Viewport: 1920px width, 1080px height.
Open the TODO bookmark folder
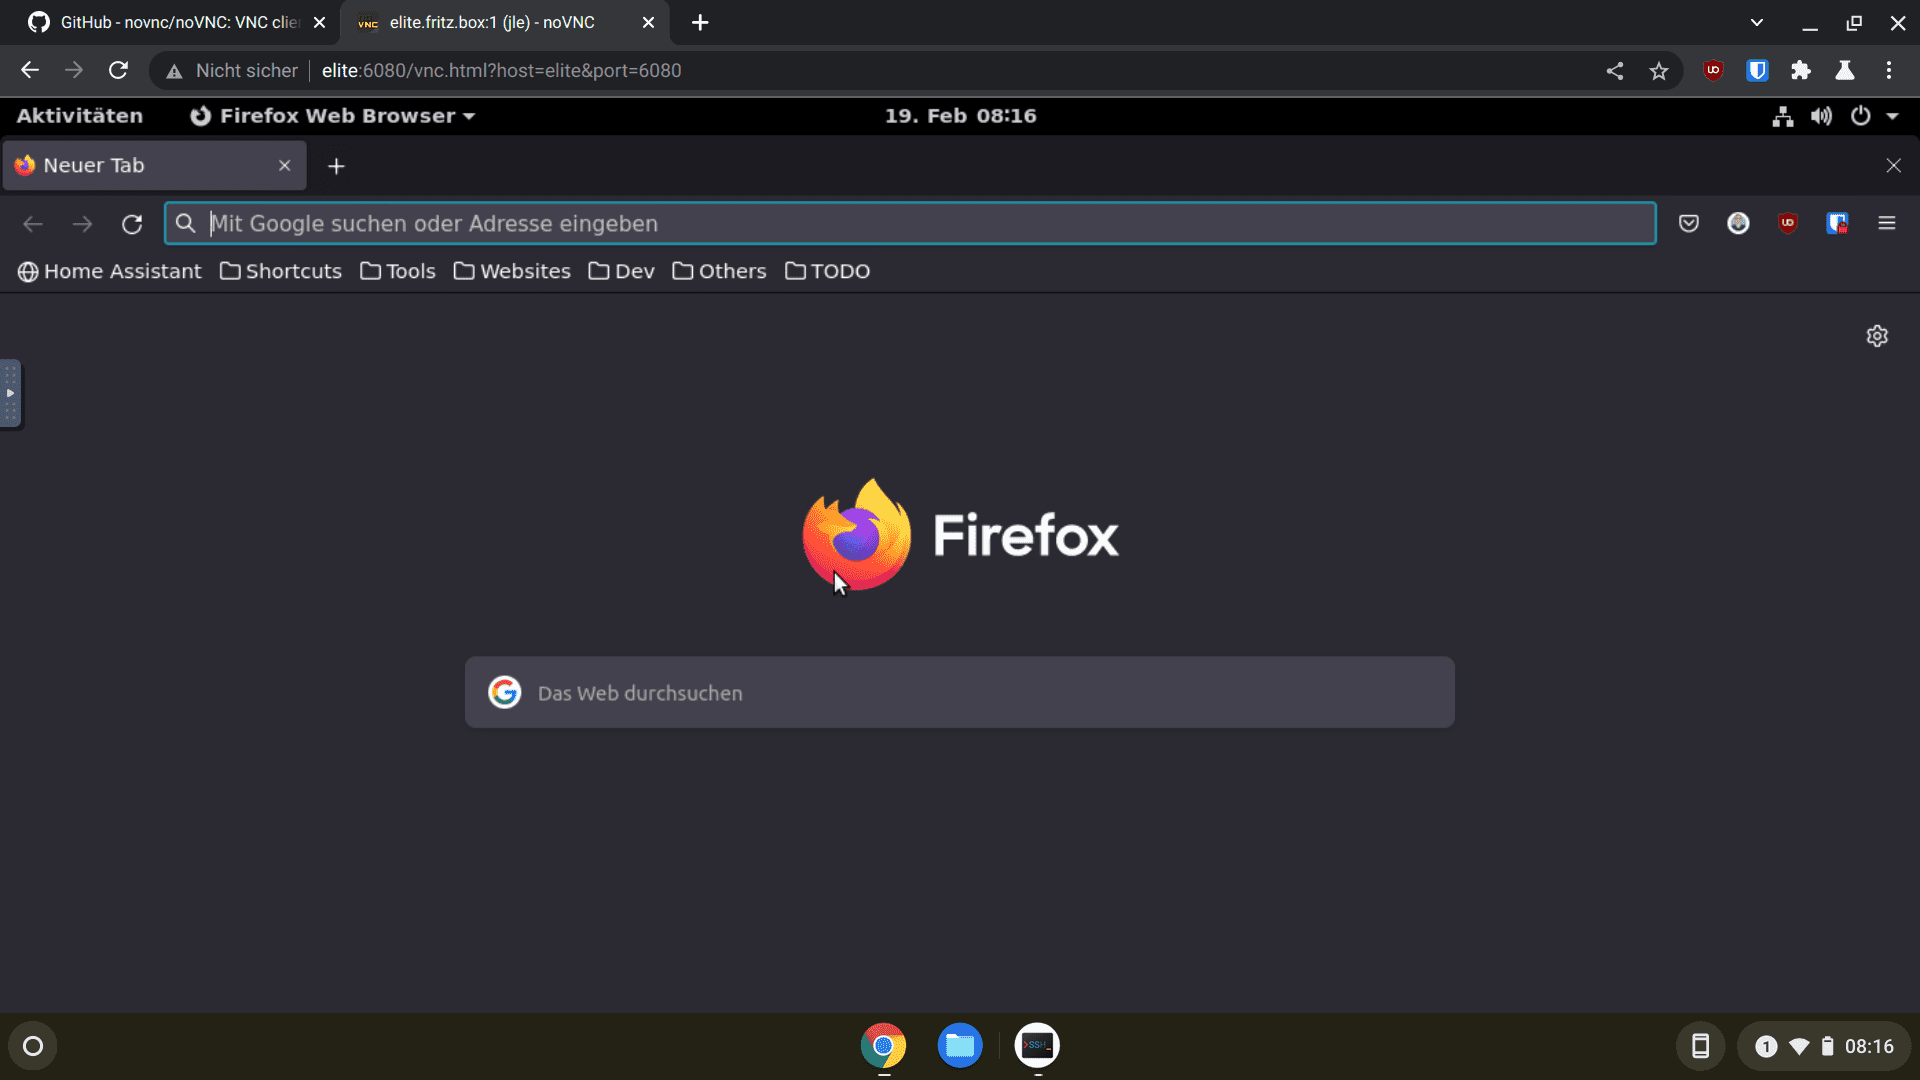827,271
